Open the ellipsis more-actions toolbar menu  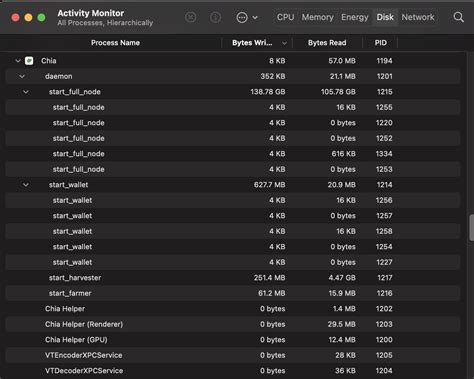(x=242, y=17)
